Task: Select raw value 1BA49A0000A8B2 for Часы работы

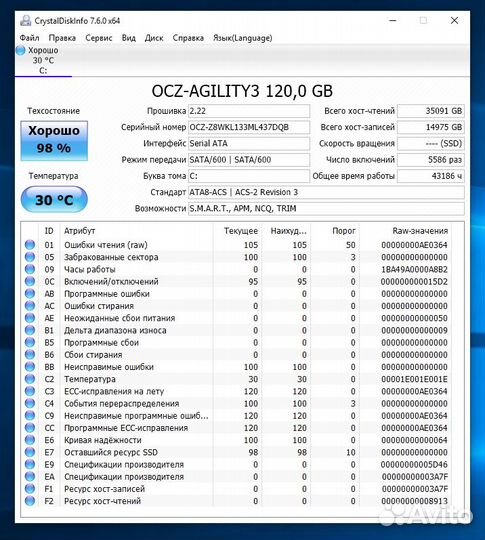Action: click(414, 269)
